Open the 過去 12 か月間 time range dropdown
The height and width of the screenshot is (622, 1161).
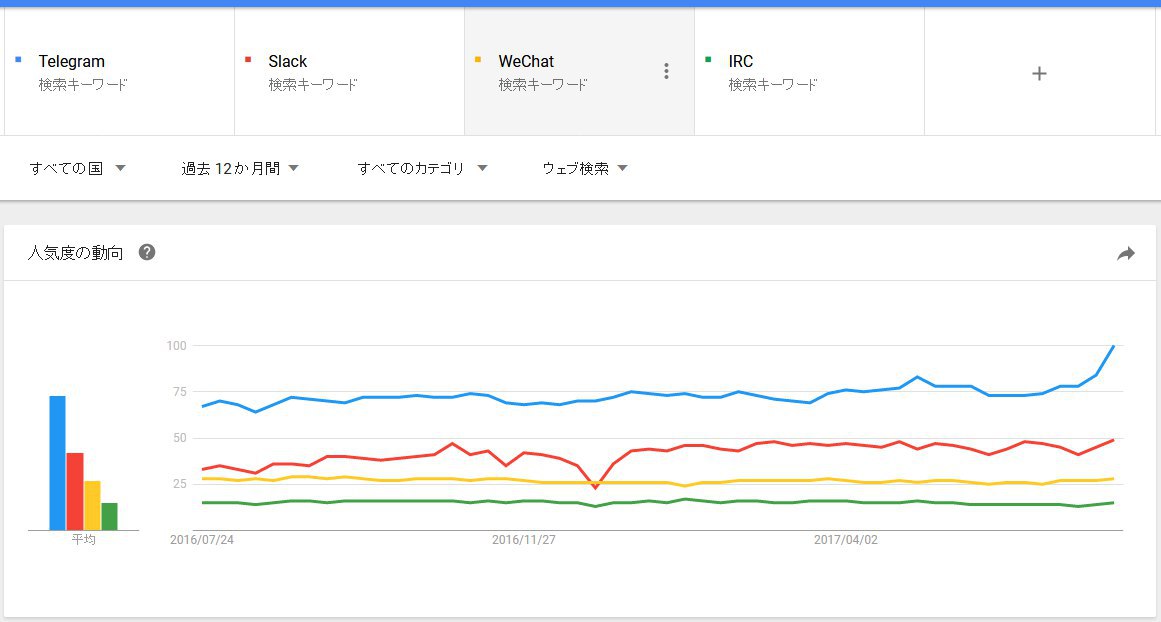[x=240, y=168]
